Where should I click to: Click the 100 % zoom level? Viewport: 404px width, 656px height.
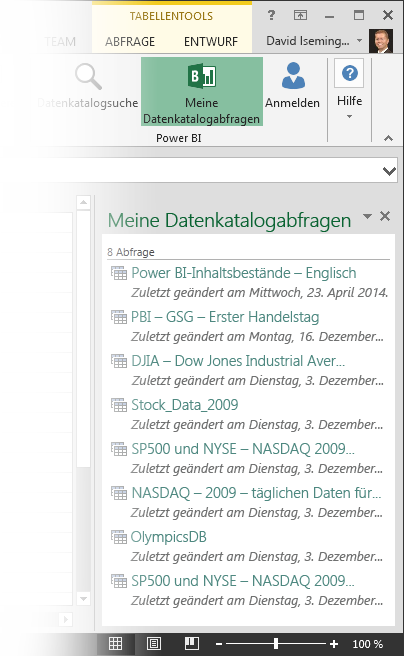click(x=368, y=644)
